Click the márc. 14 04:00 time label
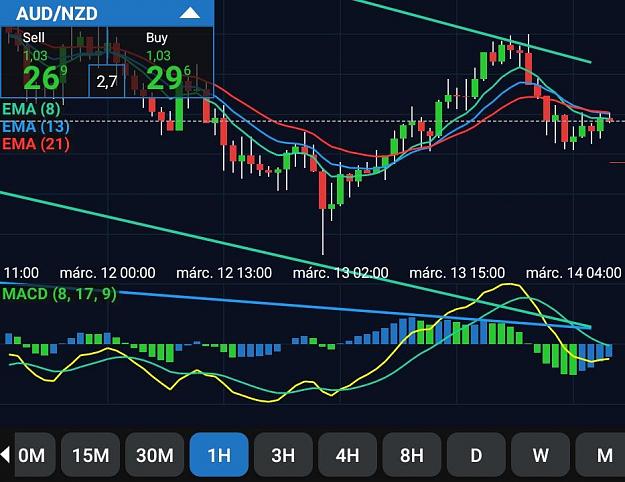625x482 pixels. coord(574,273)
